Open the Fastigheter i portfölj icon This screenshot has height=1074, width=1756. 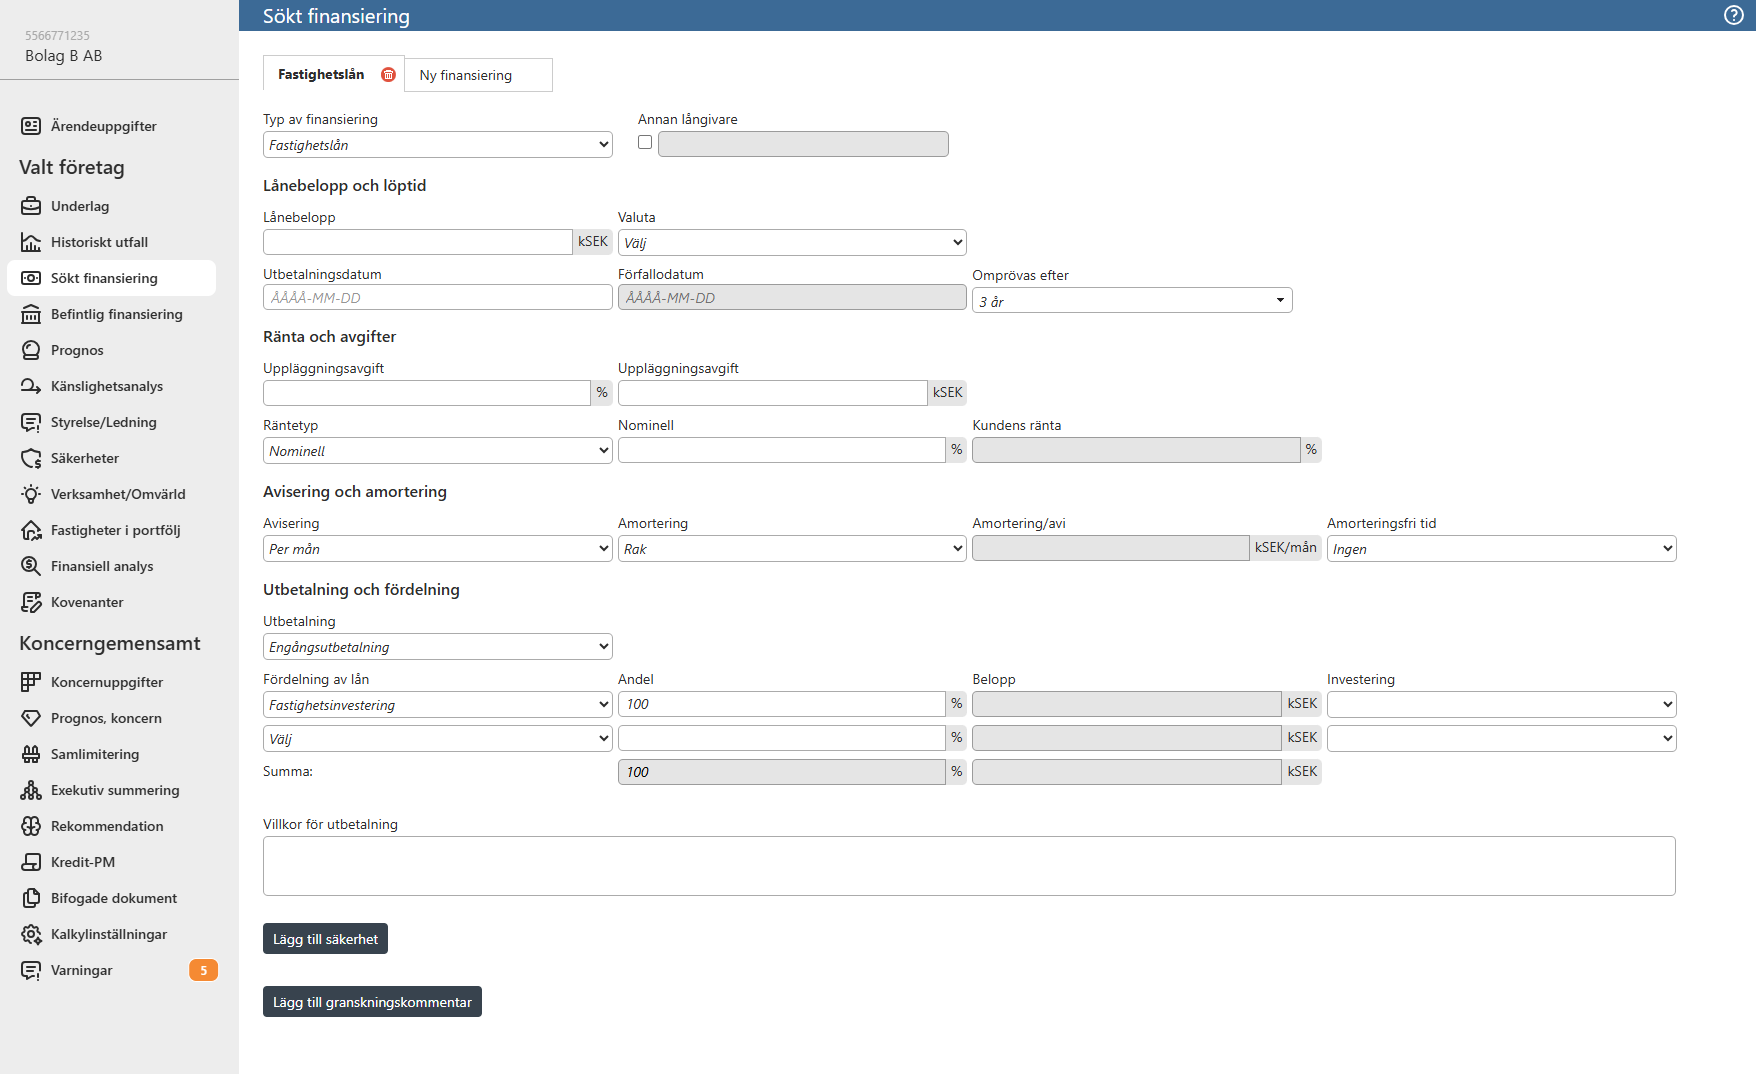click(x=31, y=530)
